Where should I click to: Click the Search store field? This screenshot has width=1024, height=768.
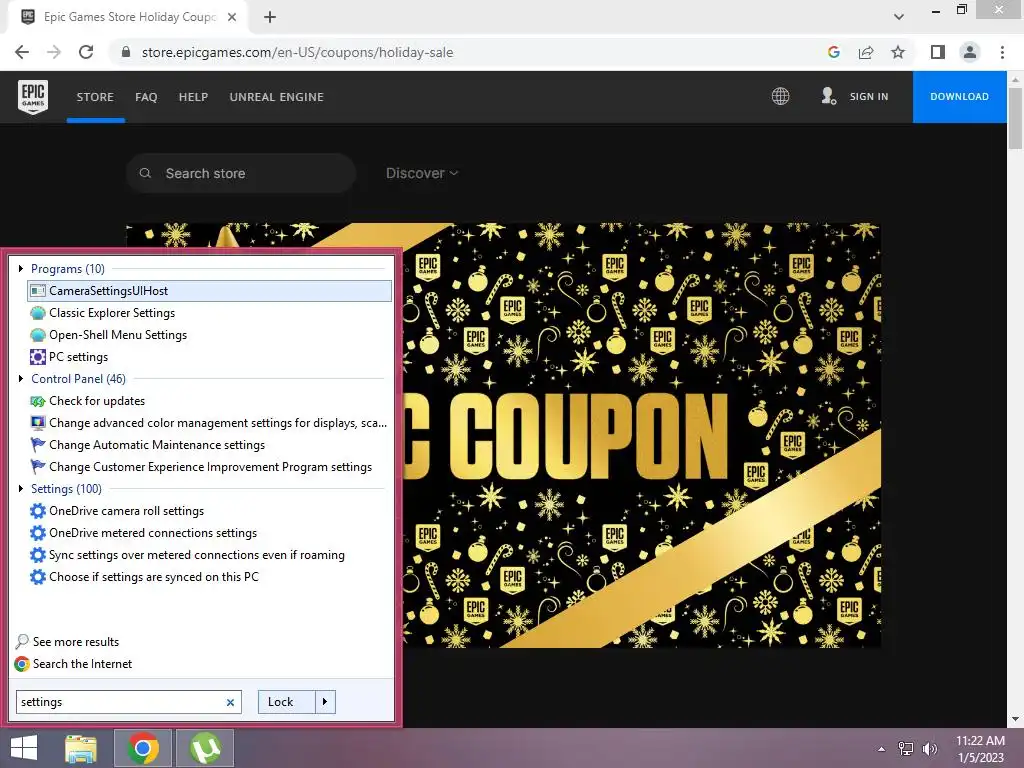241,173
